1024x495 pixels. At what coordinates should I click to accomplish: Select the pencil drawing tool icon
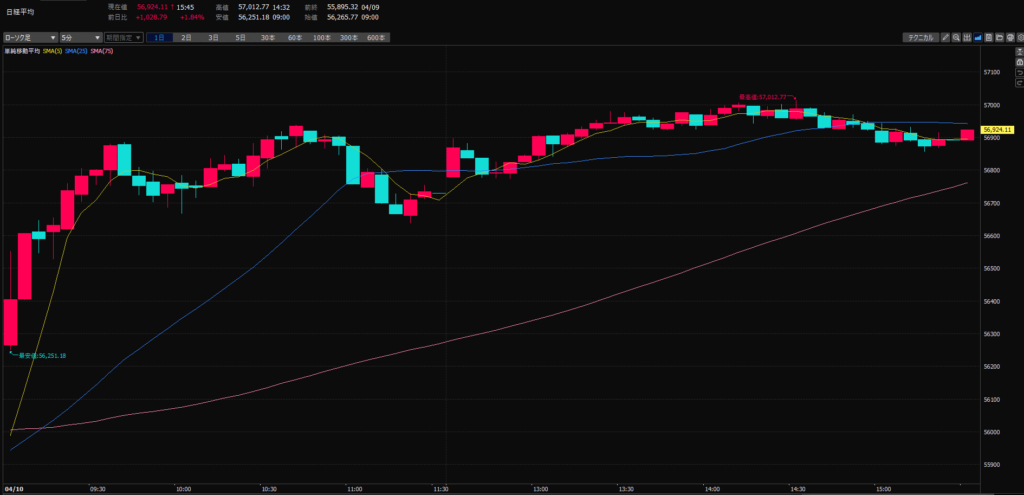[x=947, y=37]
